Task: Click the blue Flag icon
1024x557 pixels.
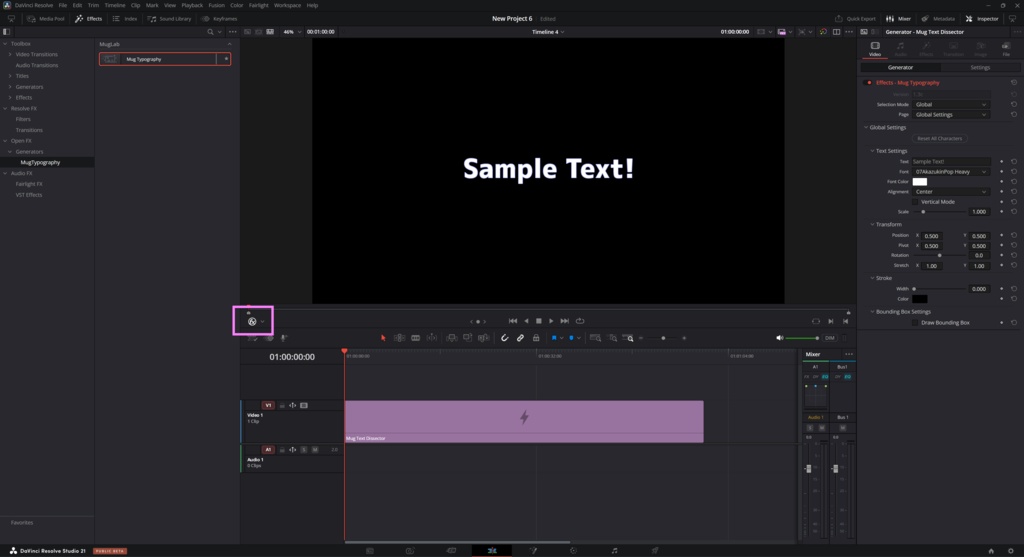Action: [554, 338]
